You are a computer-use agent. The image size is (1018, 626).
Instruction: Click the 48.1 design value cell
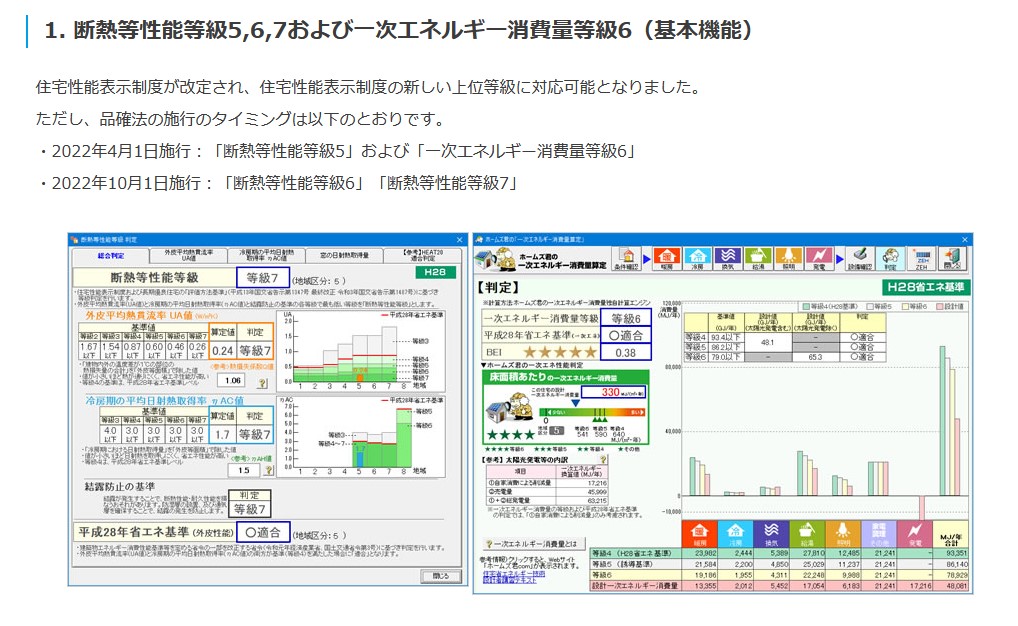768,343
